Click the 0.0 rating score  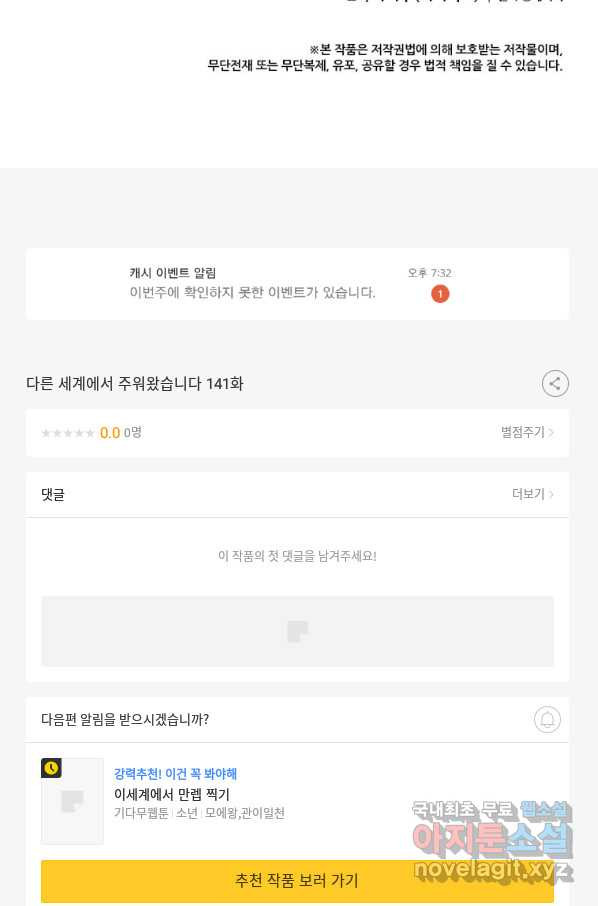pos(110,433)
